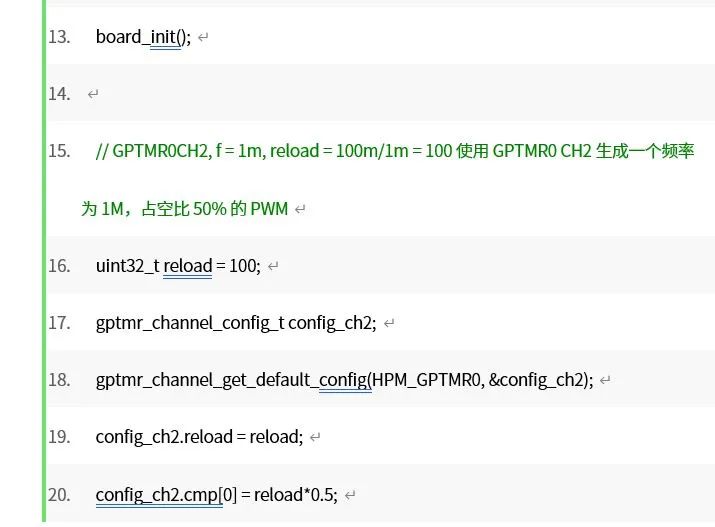This screenshot has height=527, width=715.
Task: Click line number 20
Action: tap(59, 494)
